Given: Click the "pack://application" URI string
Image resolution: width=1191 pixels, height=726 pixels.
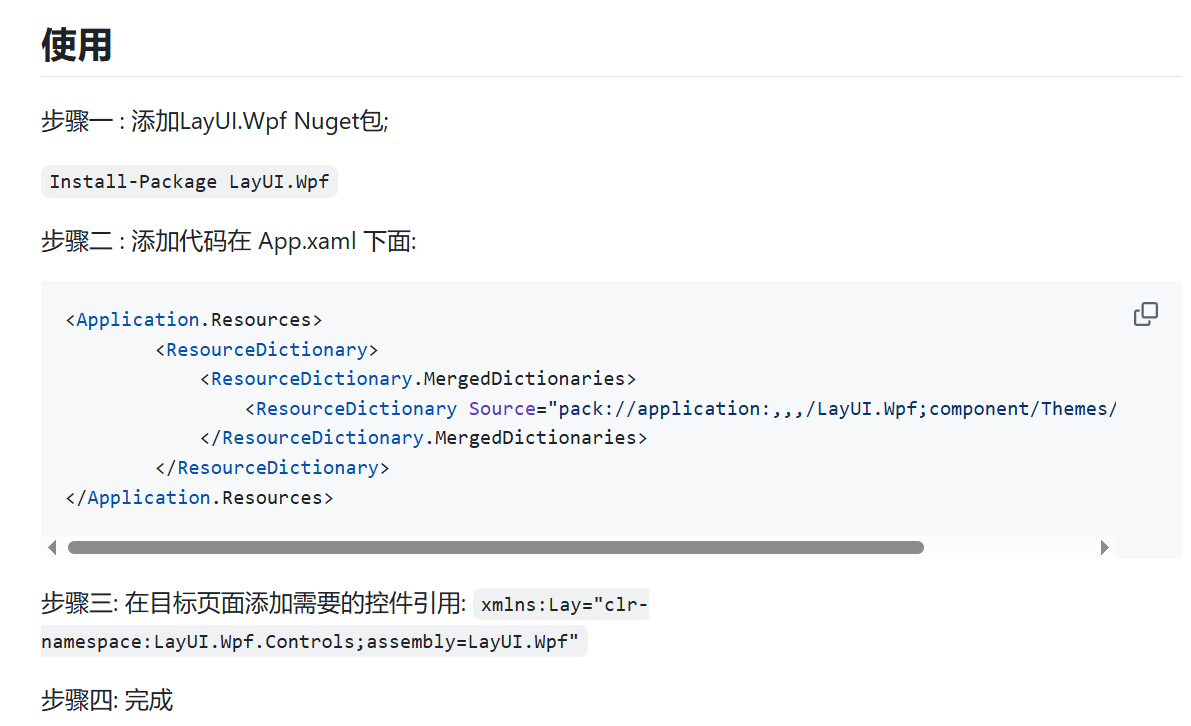Looking at the screenshot, I should [660, 408].
